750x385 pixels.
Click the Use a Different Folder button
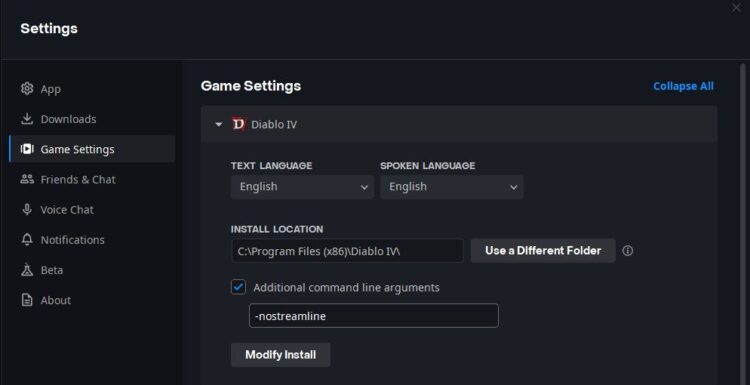pyautogui.click(x=543, y=251)
